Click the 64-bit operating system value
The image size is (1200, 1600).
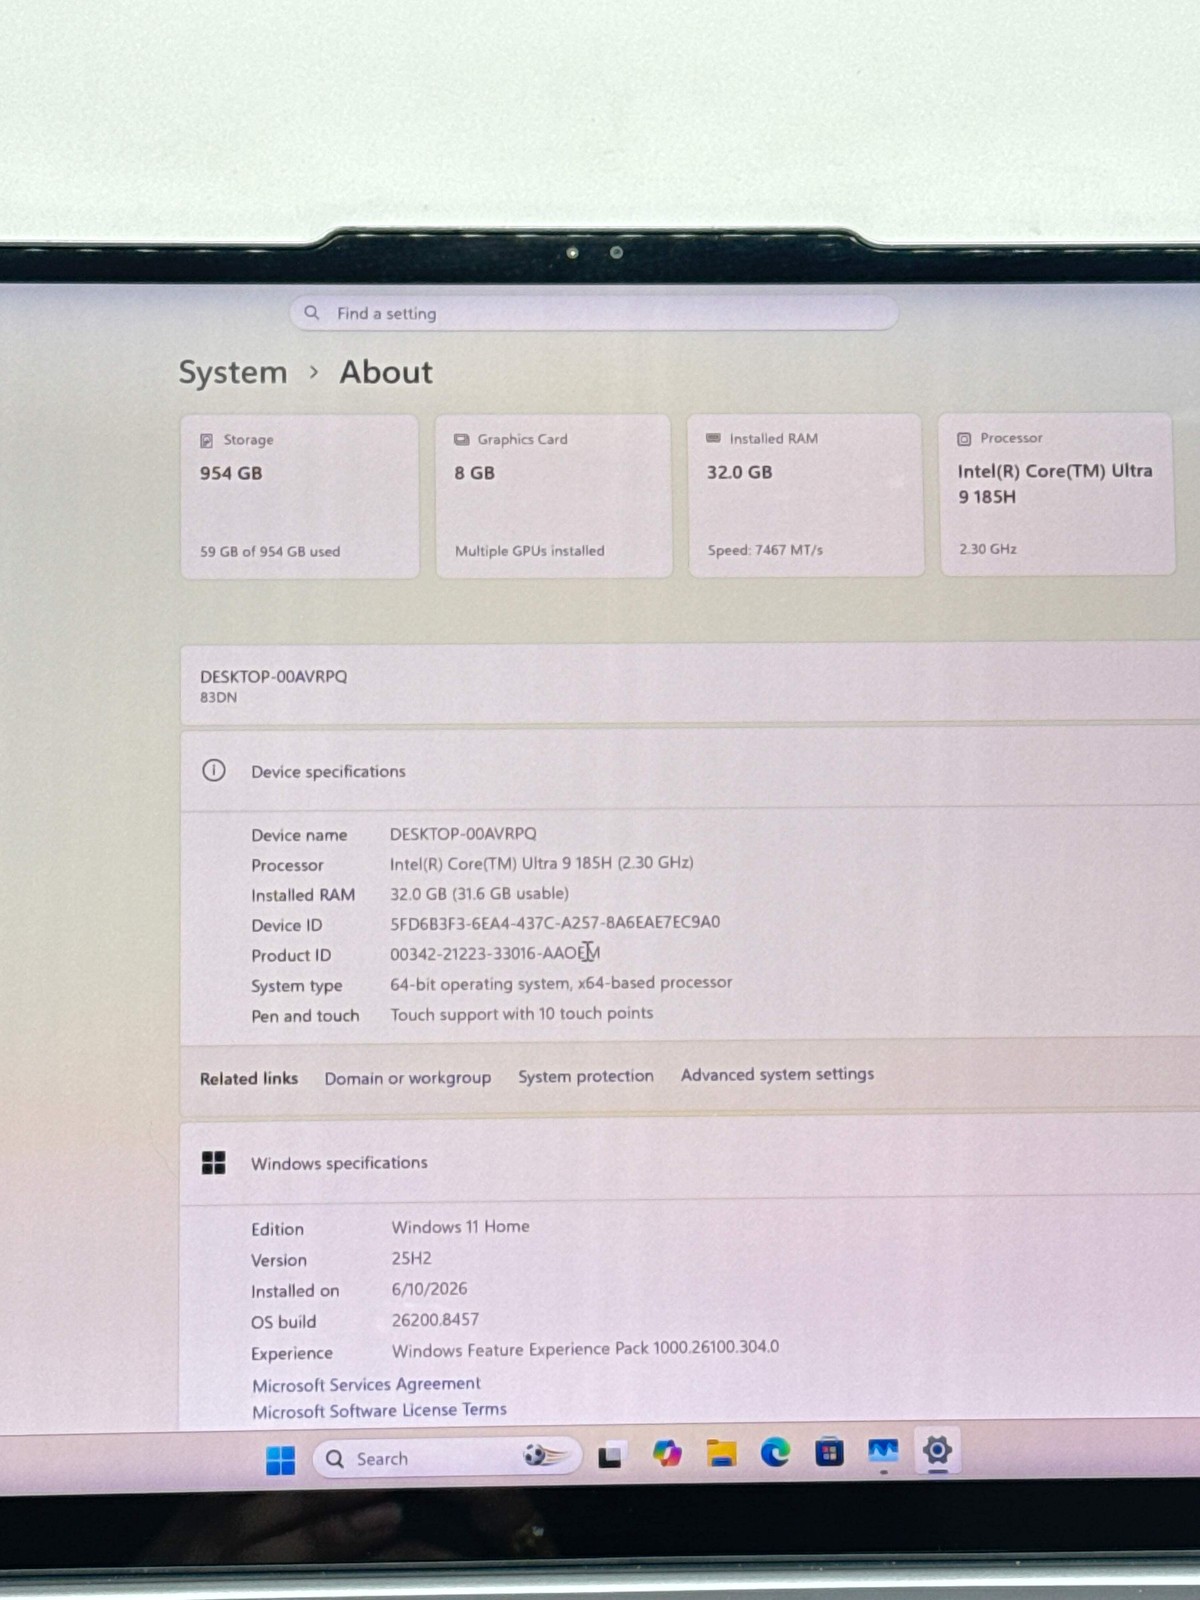click(x=561, y=983)
